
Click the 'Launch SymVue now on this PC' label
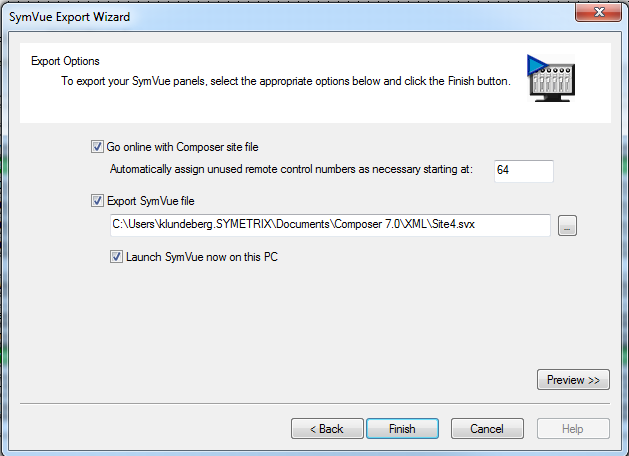point(202,257)
